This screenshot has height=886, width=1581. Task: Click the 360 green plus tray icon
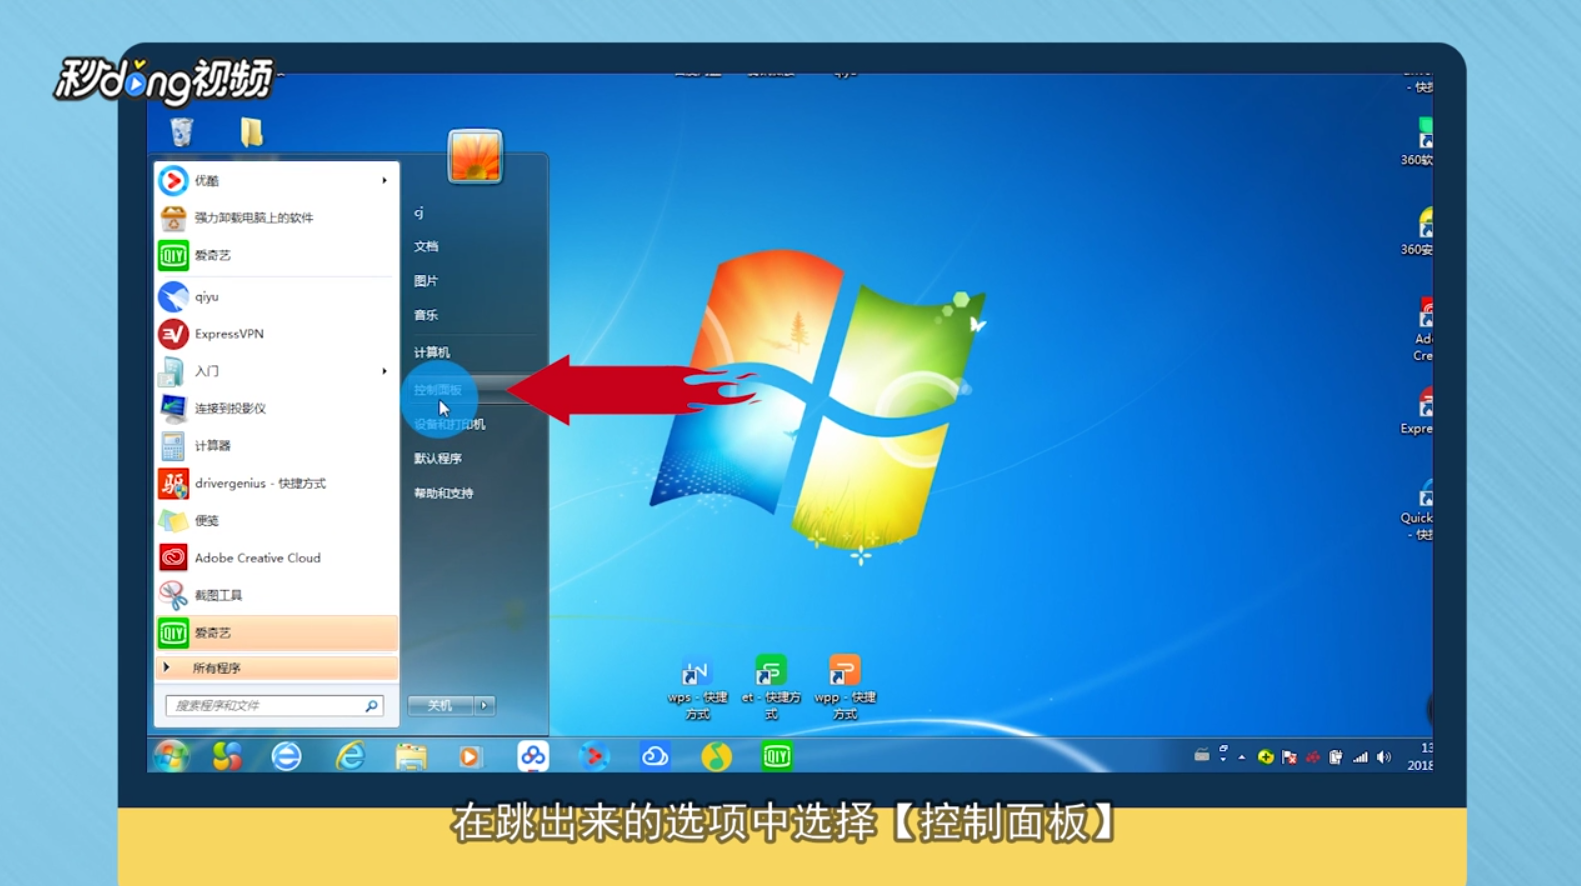pos(1265,757)
